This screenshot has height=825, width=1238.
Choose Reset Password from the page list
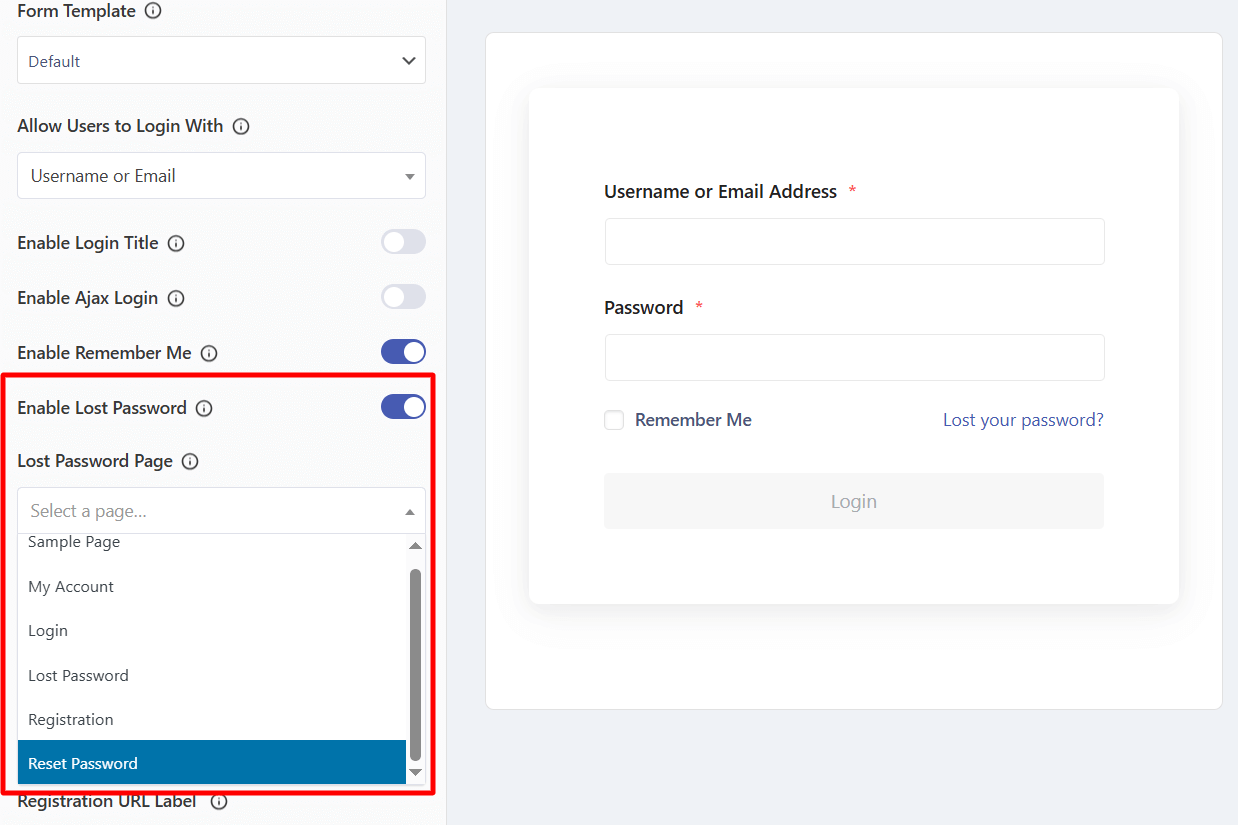pyautogui.click(x=212, y=763)
